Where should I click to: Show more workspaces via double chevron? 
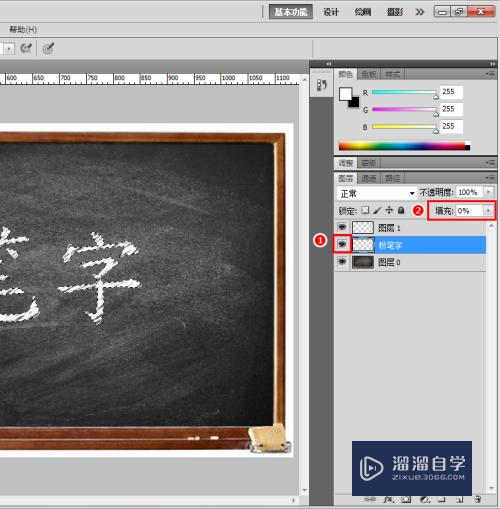420,12
